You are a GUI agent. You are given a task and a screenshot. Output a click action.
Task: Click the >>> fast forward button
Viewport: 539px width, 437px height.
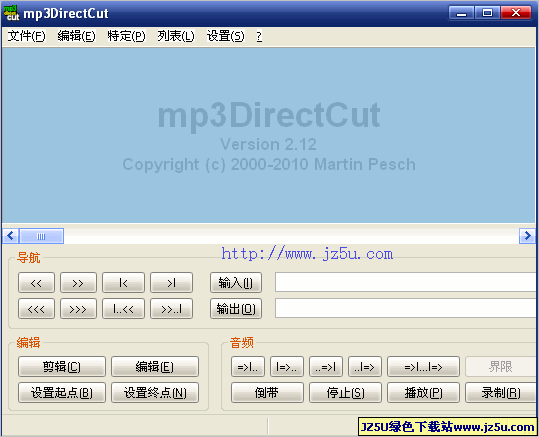tap(78, 309)
